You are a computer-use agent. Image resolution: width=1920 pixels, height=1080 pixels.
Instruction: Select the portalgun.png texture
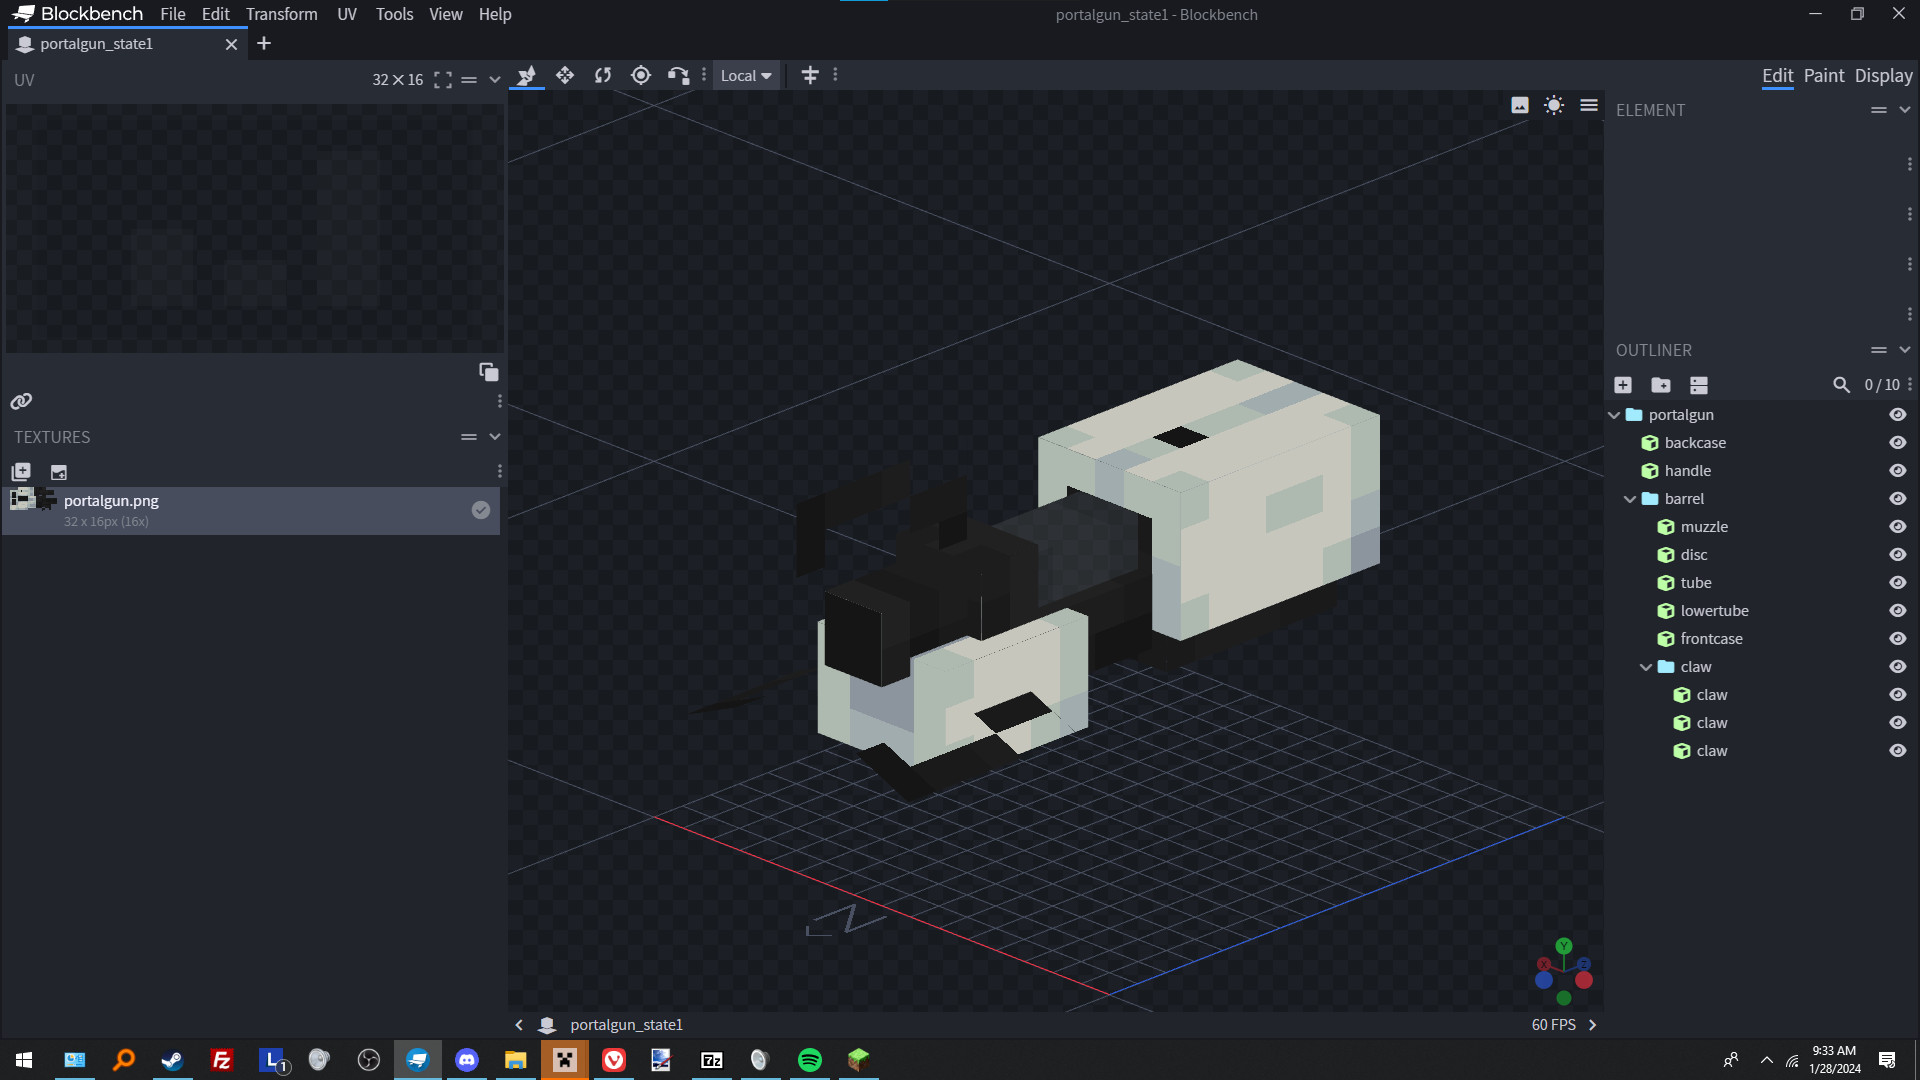[x=110, y=501]
